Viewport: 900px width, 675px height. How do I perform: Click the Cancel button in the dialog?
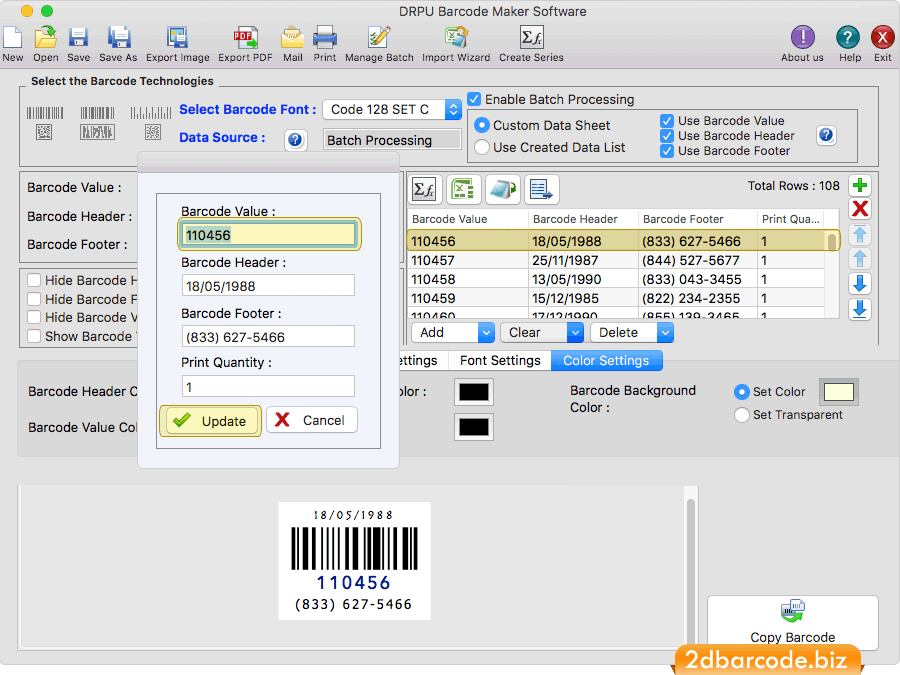click(312, 420)
